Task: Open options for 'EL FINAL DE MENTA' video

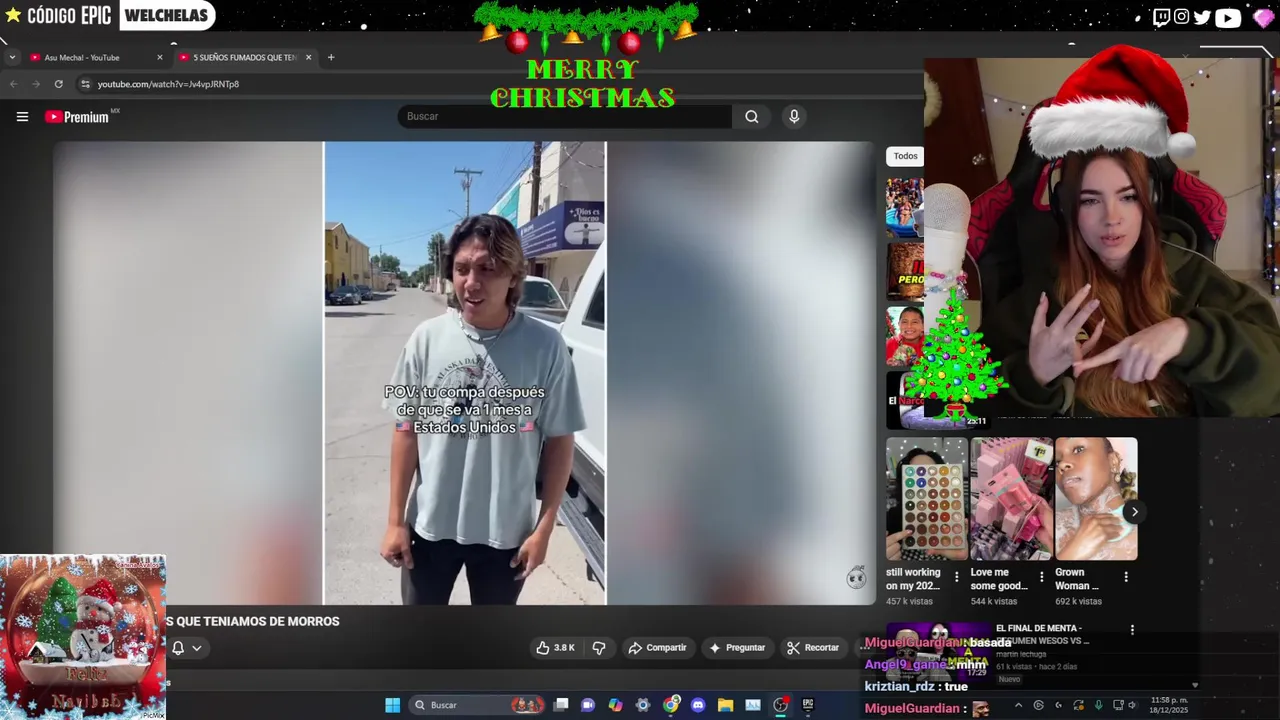Action: tap(1132, 630)
